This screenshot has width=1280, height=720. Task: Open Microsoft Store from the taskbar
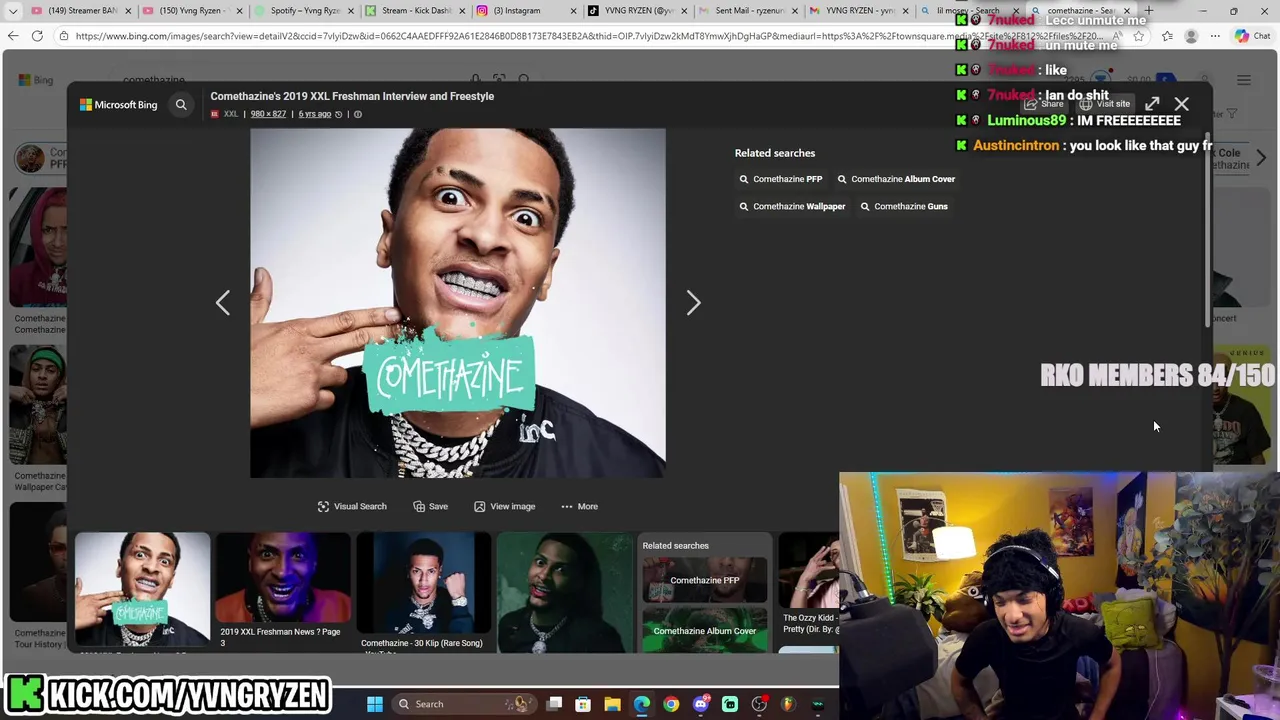coord(583,704)
